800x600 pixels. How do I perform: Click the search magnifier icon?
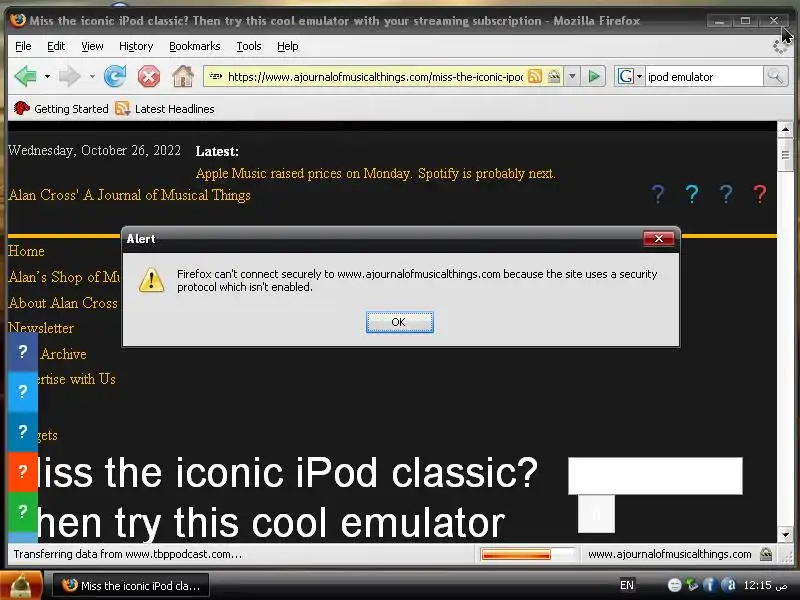(775, 77)
